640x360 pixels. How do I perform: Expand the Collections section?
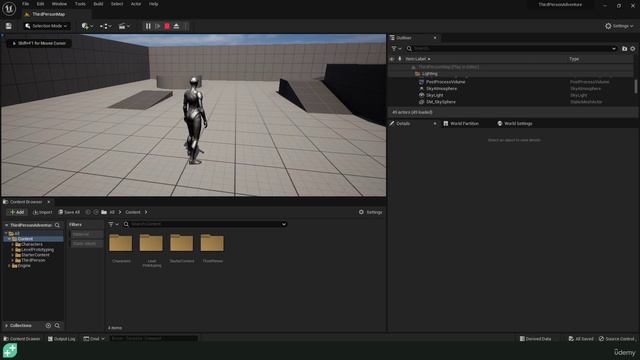(x=7, y=326)
